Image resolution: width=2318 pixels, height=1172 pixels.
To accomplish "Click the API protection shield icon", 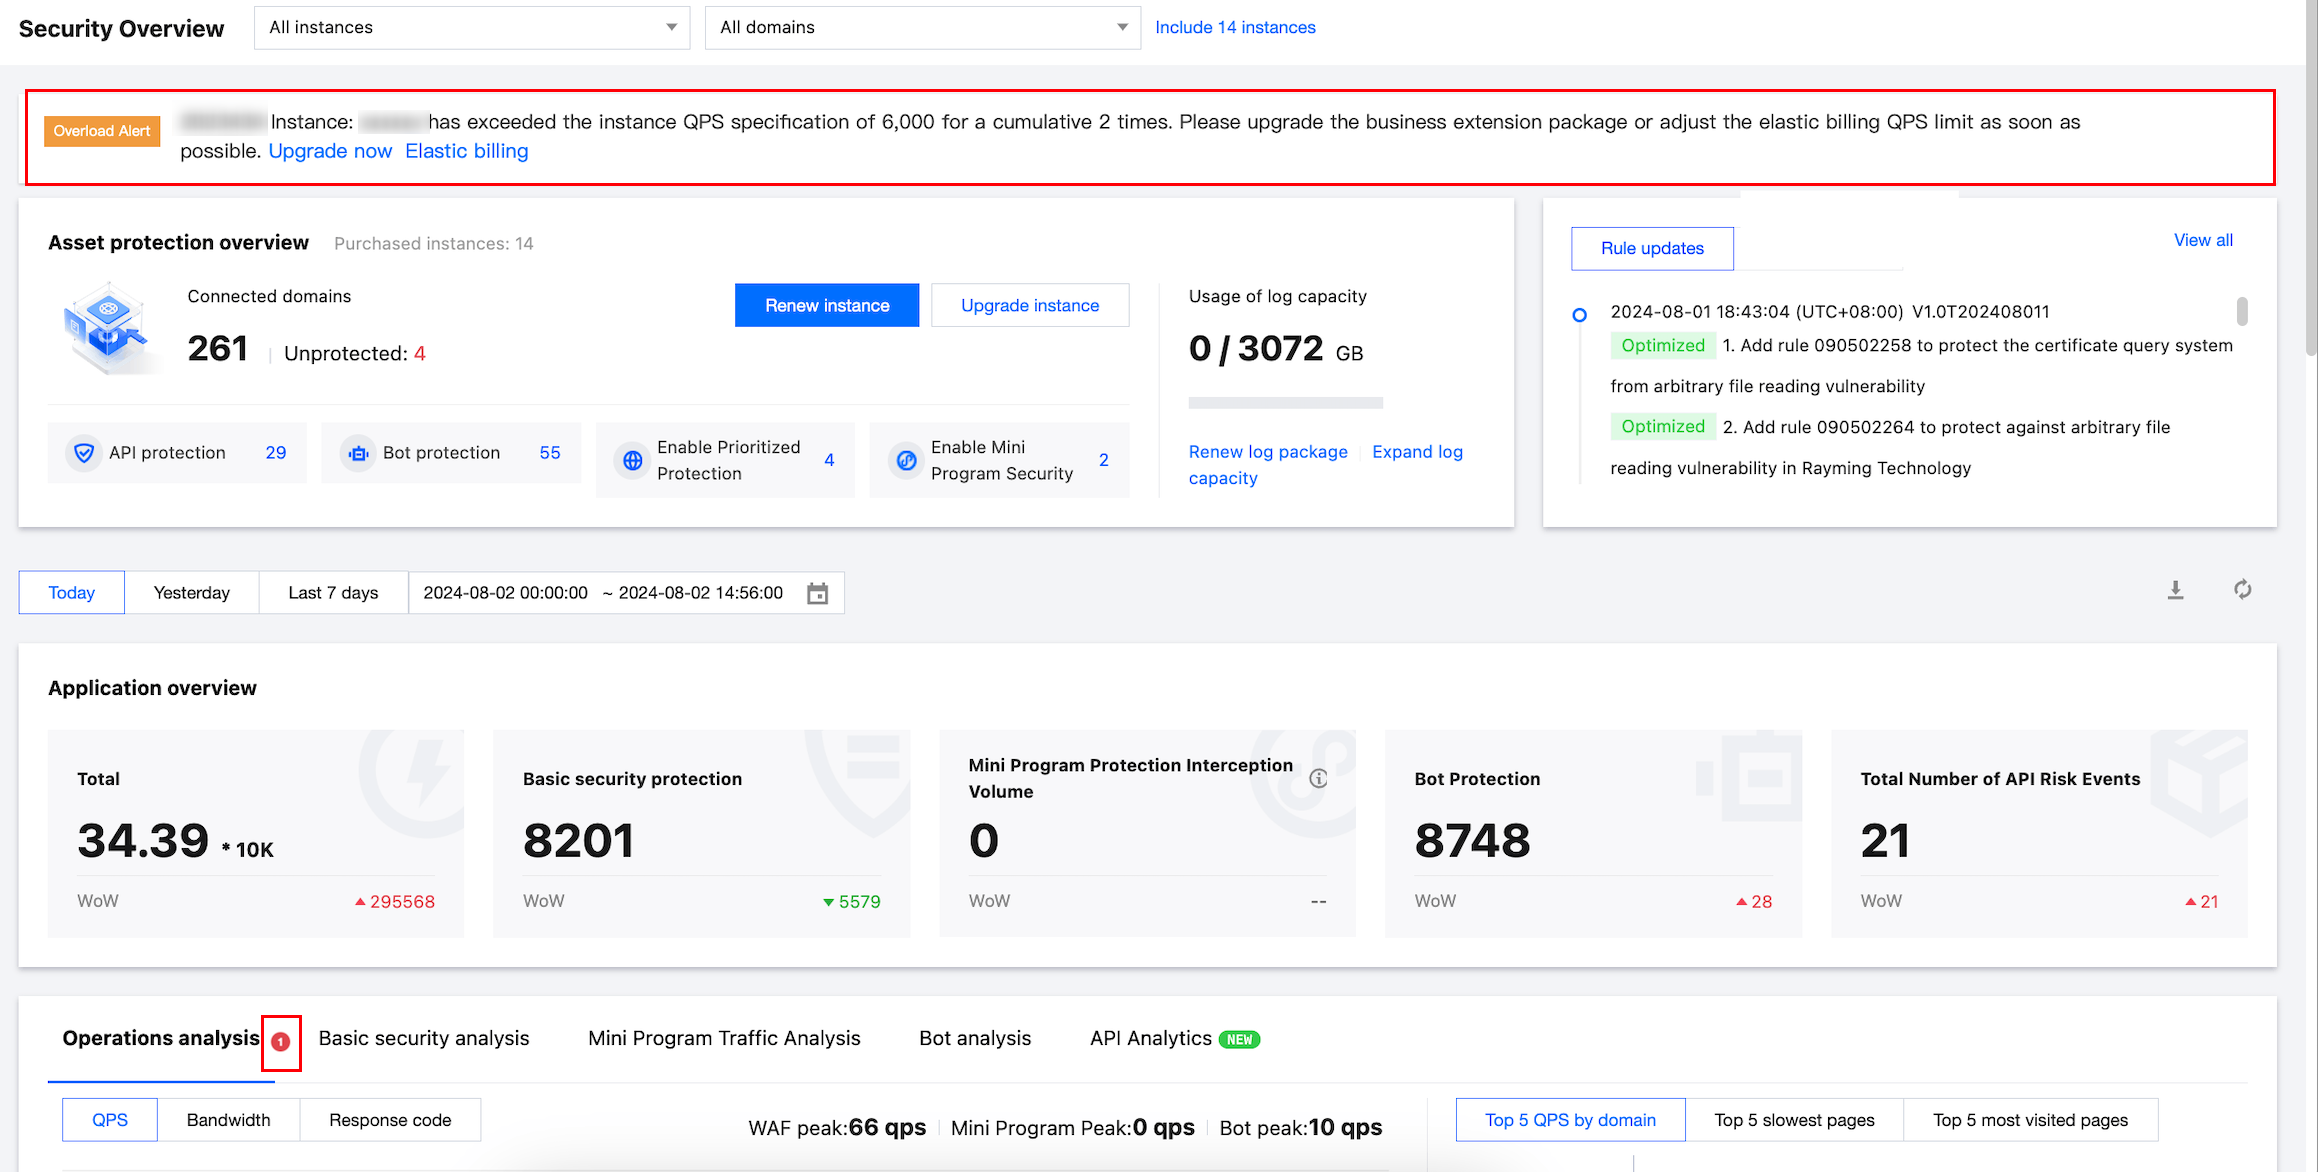I will 85,453.
